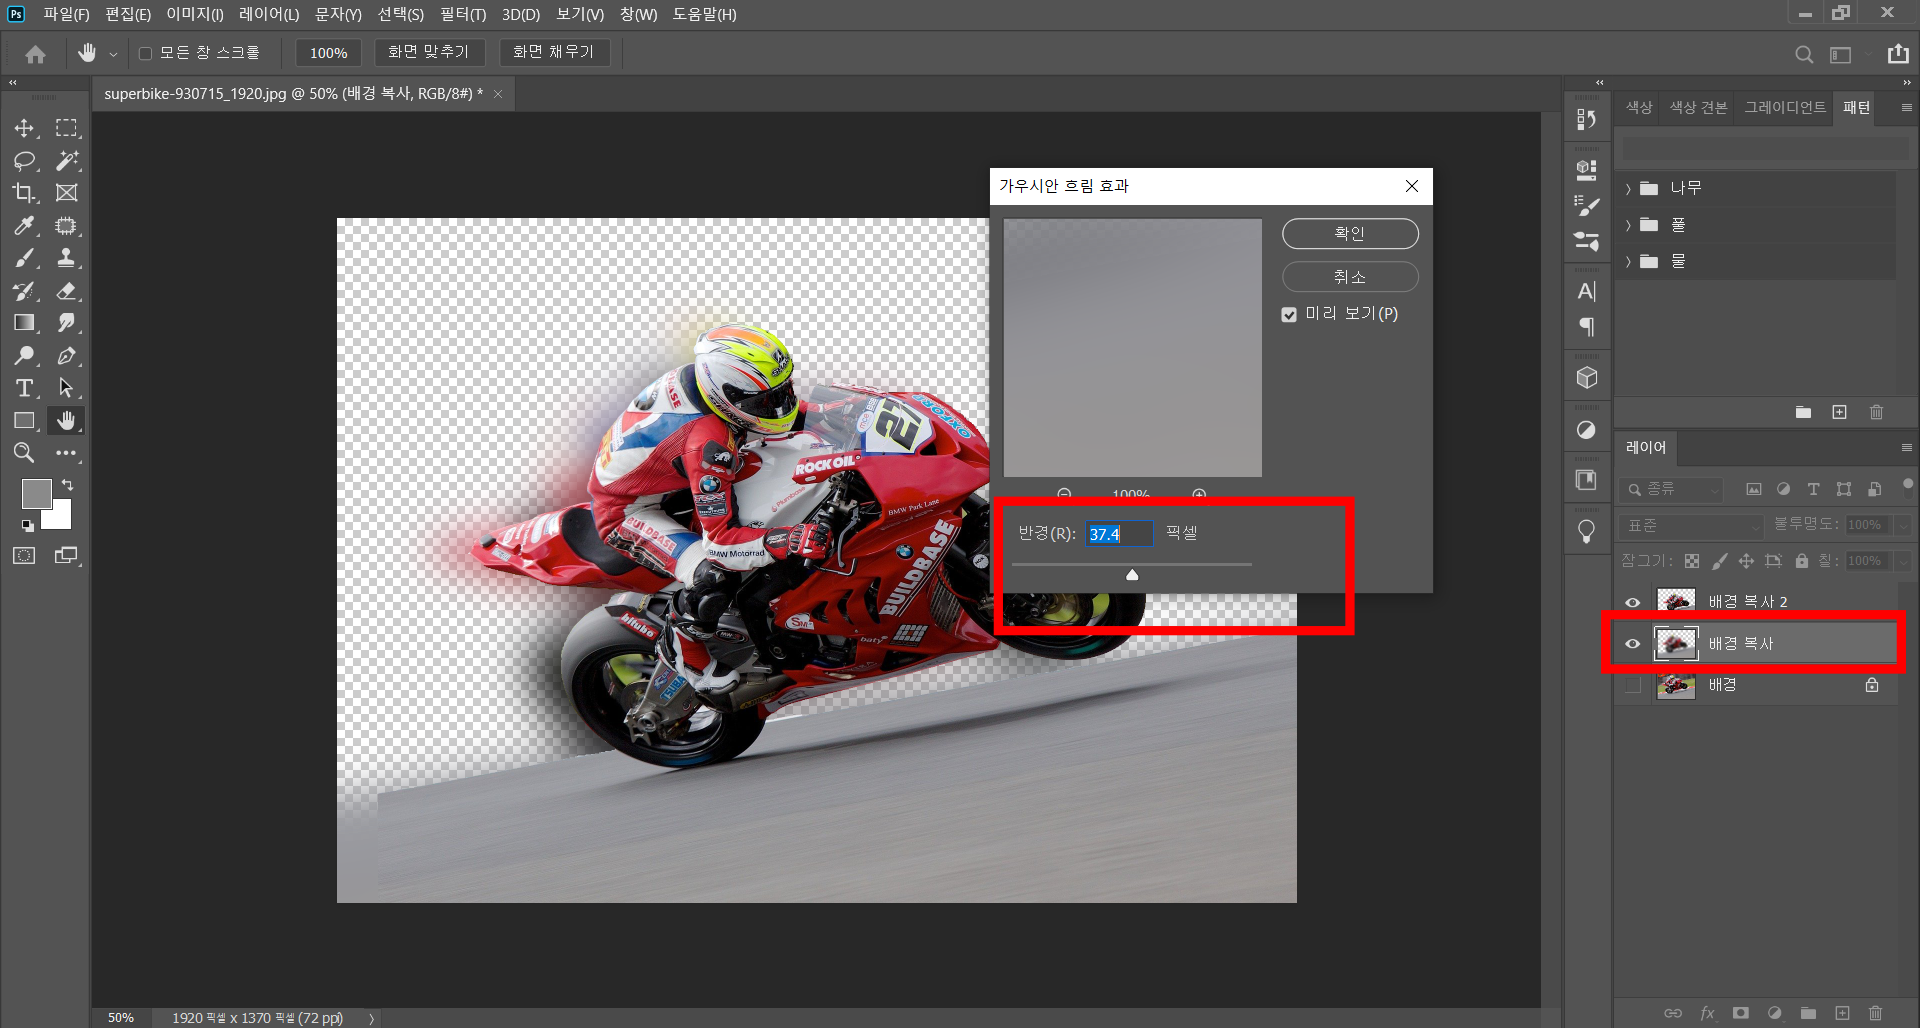Screen dimensions: 1920x1028
Task: Toggle the 미리 보기(P) checkbox
Action: coord(1289,314)
